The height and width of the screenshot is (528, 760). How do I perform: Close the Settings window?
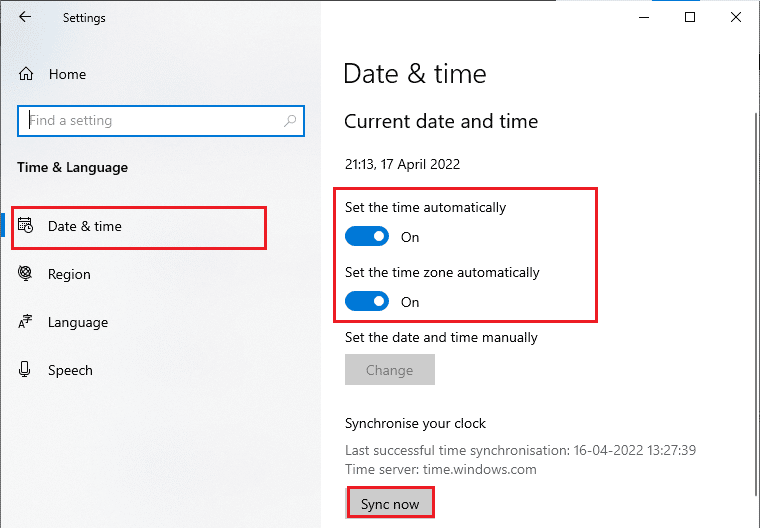pyautogui.click(x=736, y=17)
